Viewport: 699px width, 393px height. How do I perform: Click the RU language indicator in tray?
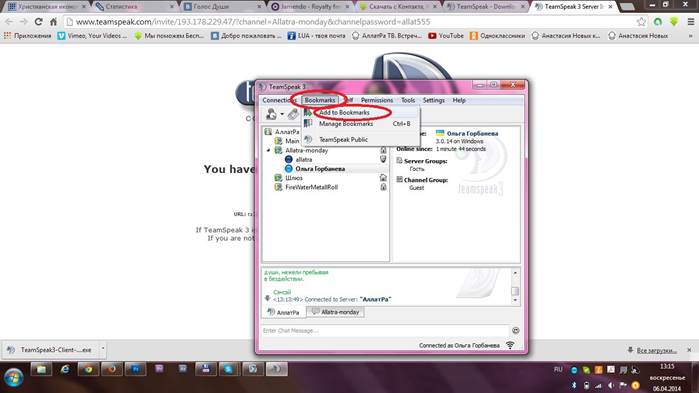click(x=558, y=369)
